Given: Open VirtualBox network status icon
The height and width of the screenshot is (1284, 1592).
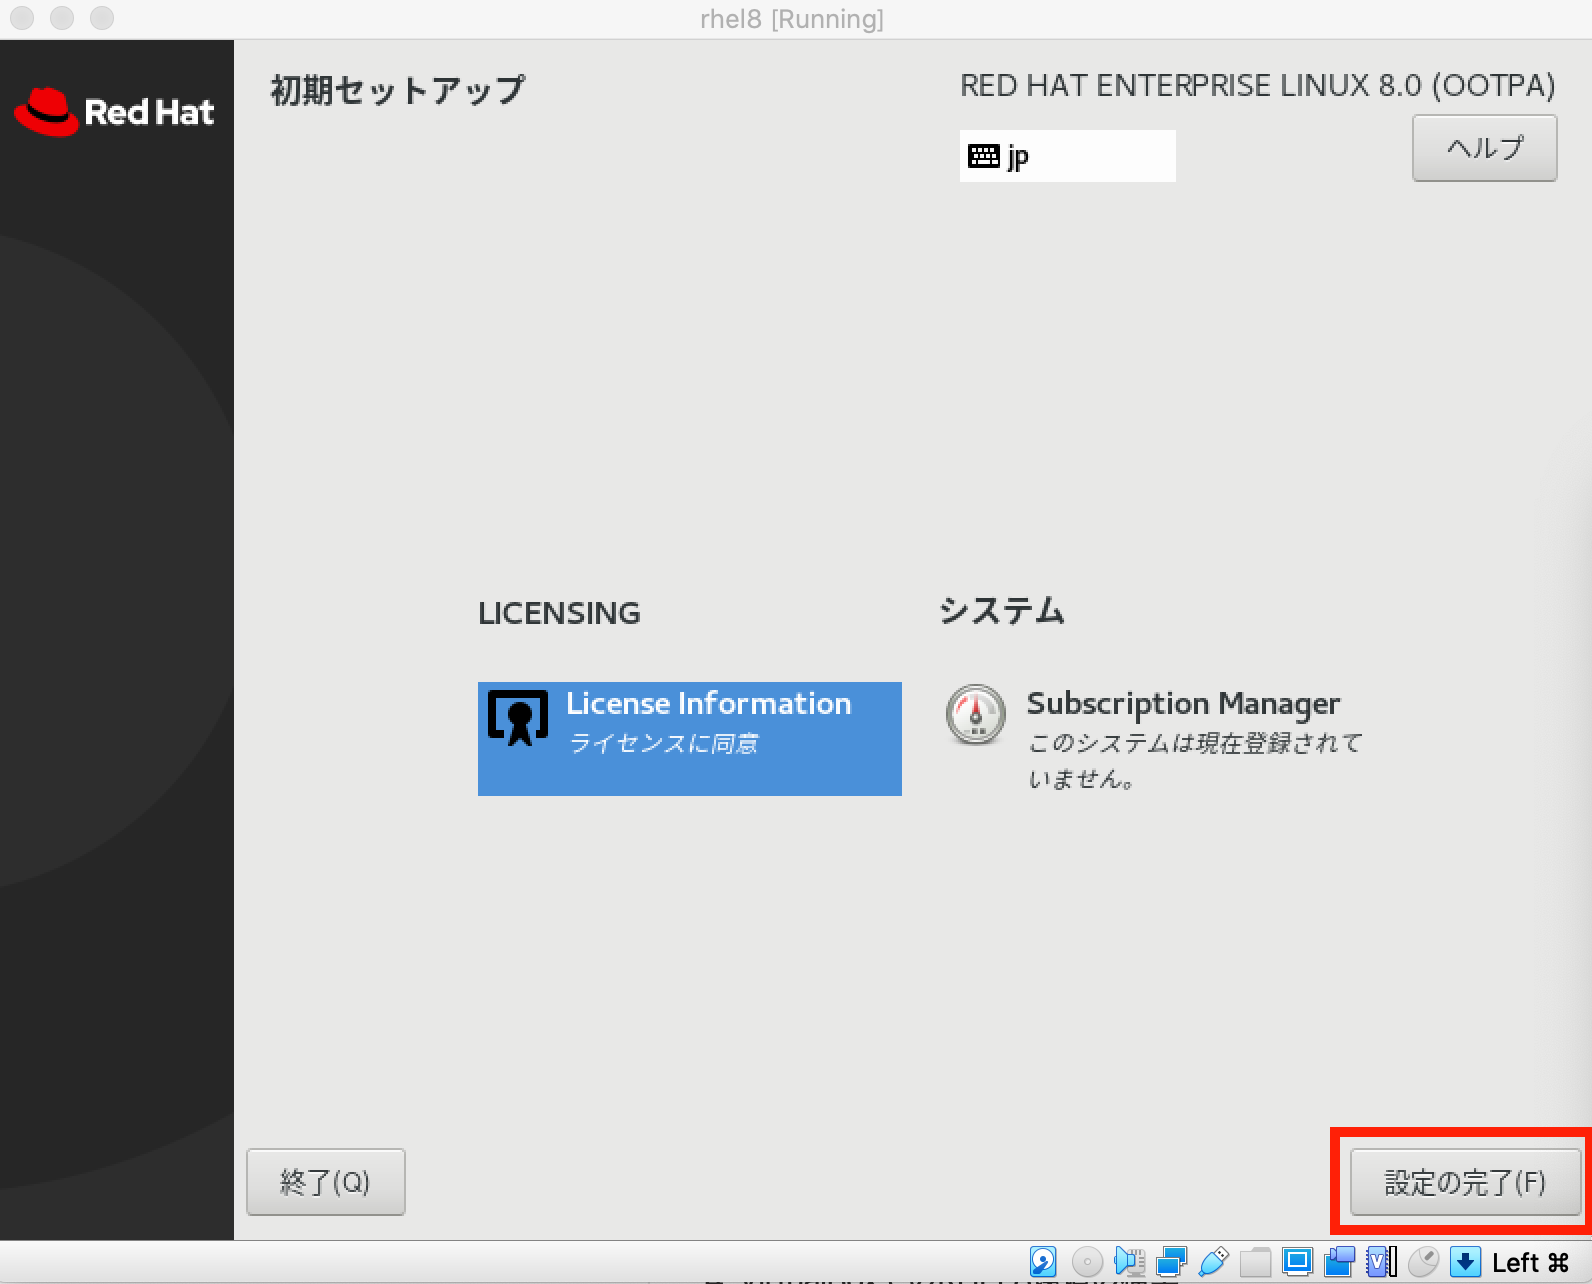Looking at the screenshot, I should pos(1171,1262).
